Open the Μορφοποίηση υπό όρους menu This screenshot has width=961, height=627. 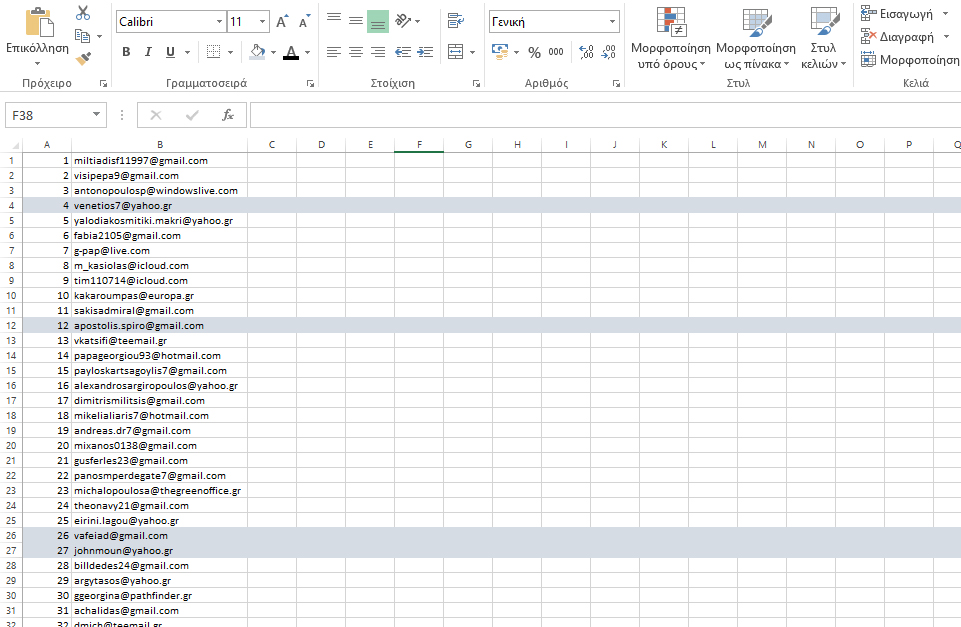point(670,40)
